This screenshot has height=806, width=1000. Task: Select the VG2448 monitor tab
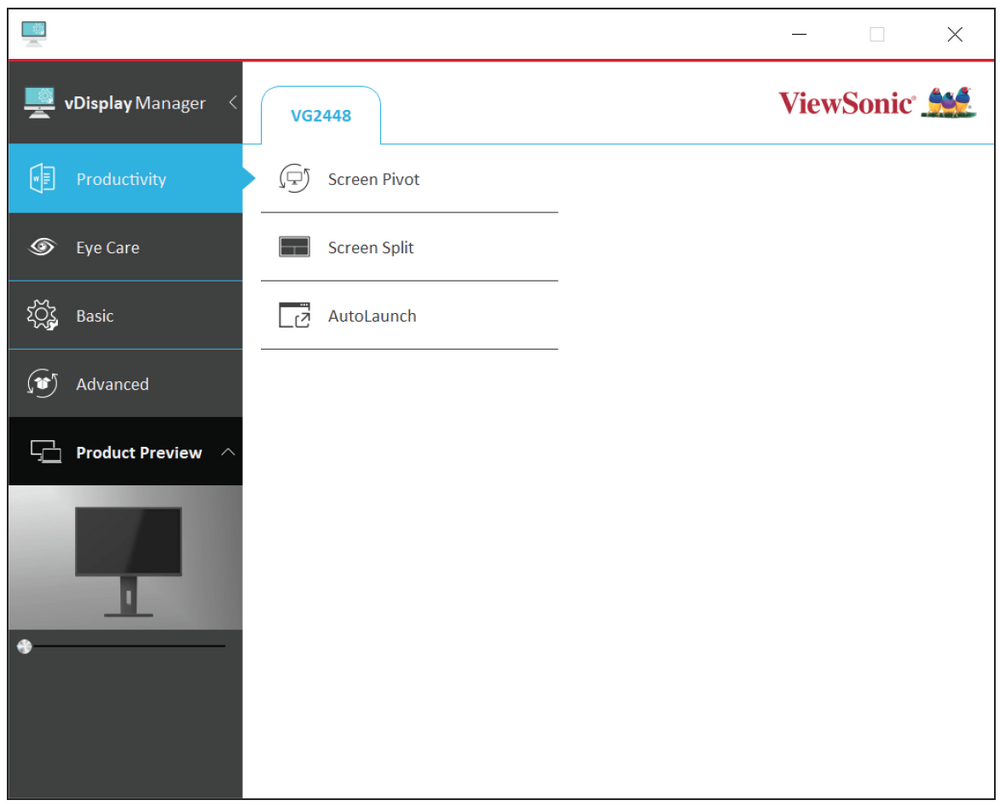(x=321, y=115)
